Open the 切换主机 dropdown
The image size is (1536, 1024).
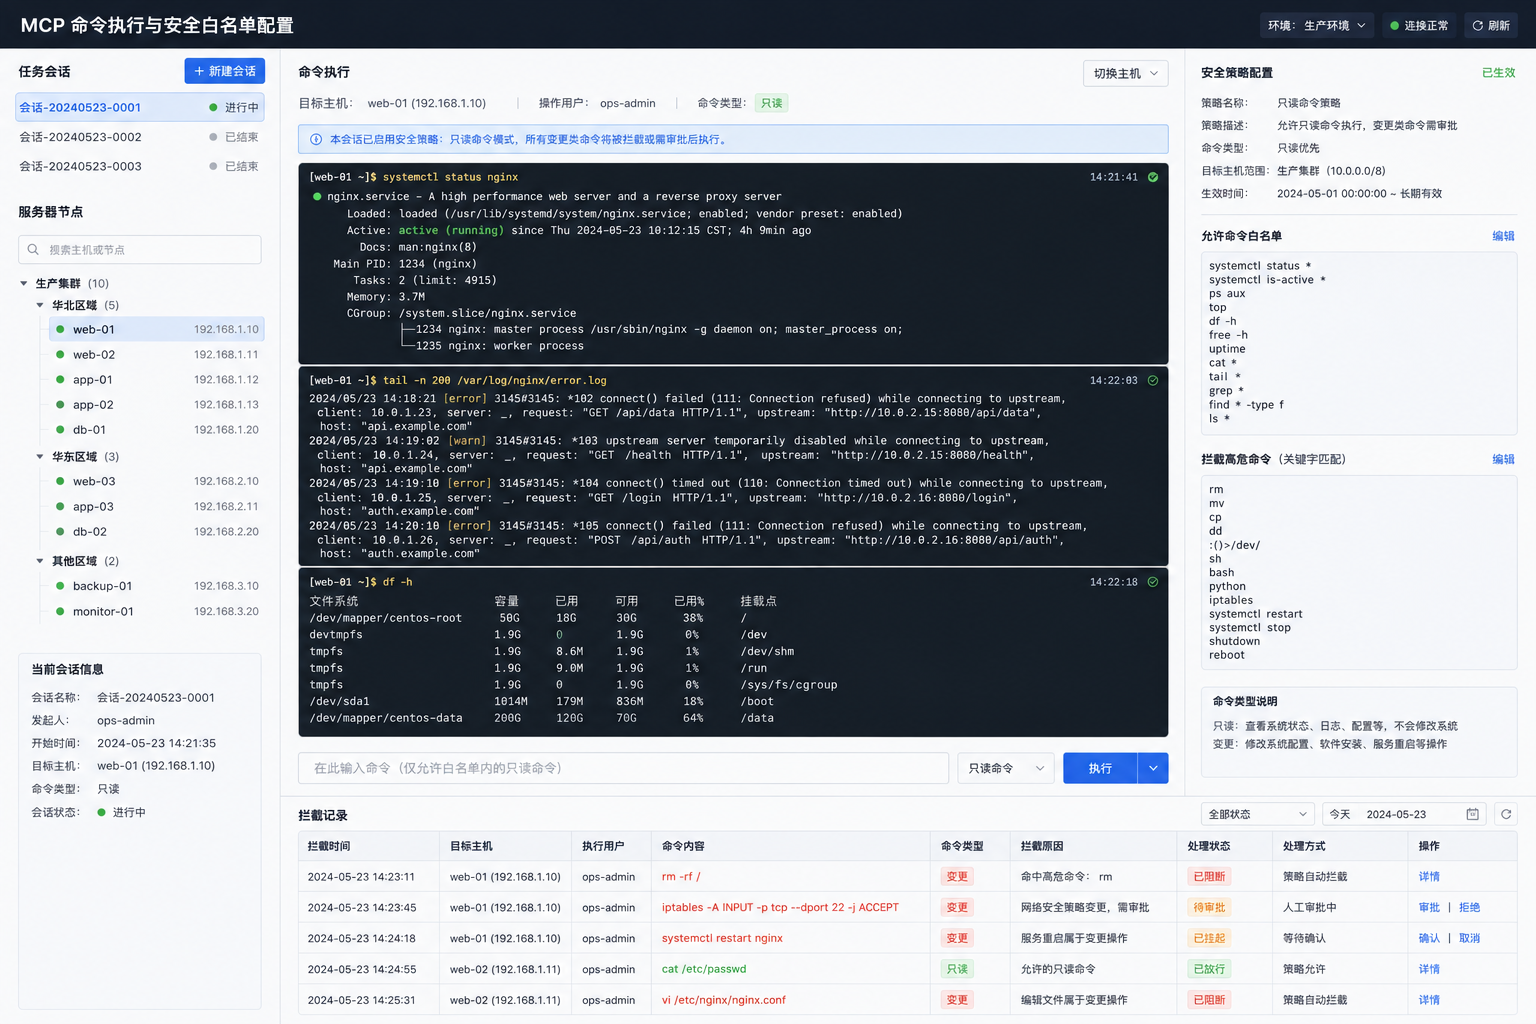(1126, 73)
